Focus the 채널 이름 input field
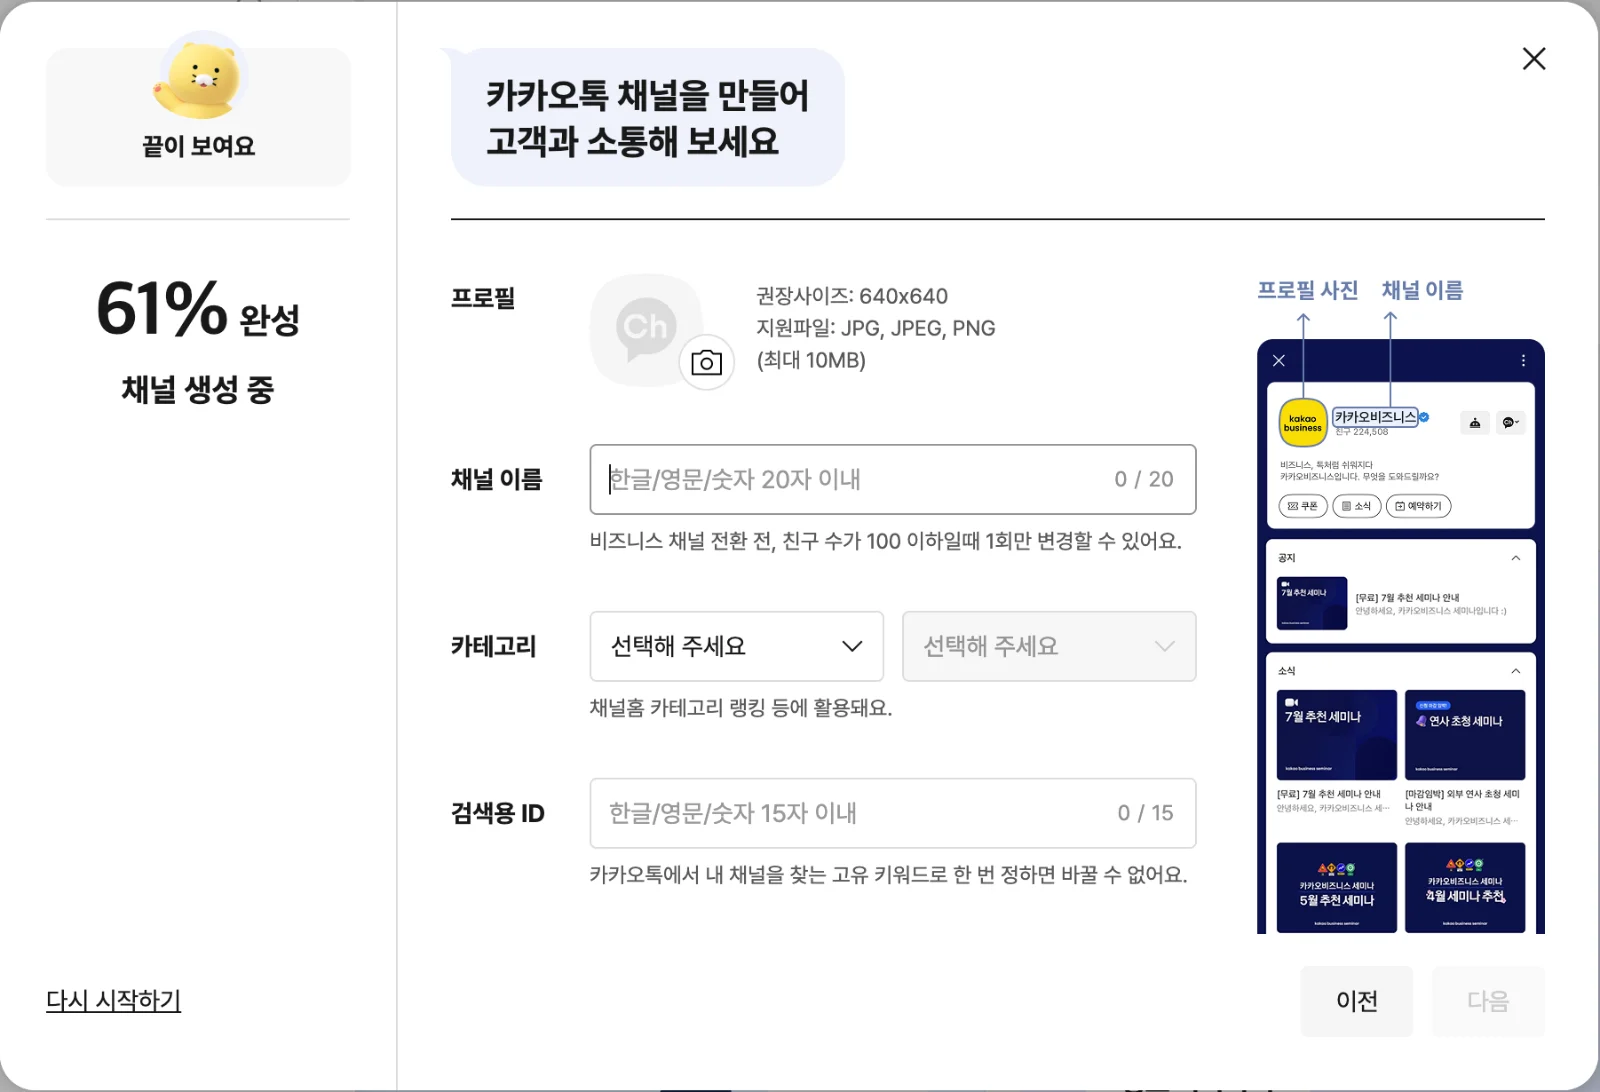Viewport: 1600px width, 1092px height. [893, 480]
